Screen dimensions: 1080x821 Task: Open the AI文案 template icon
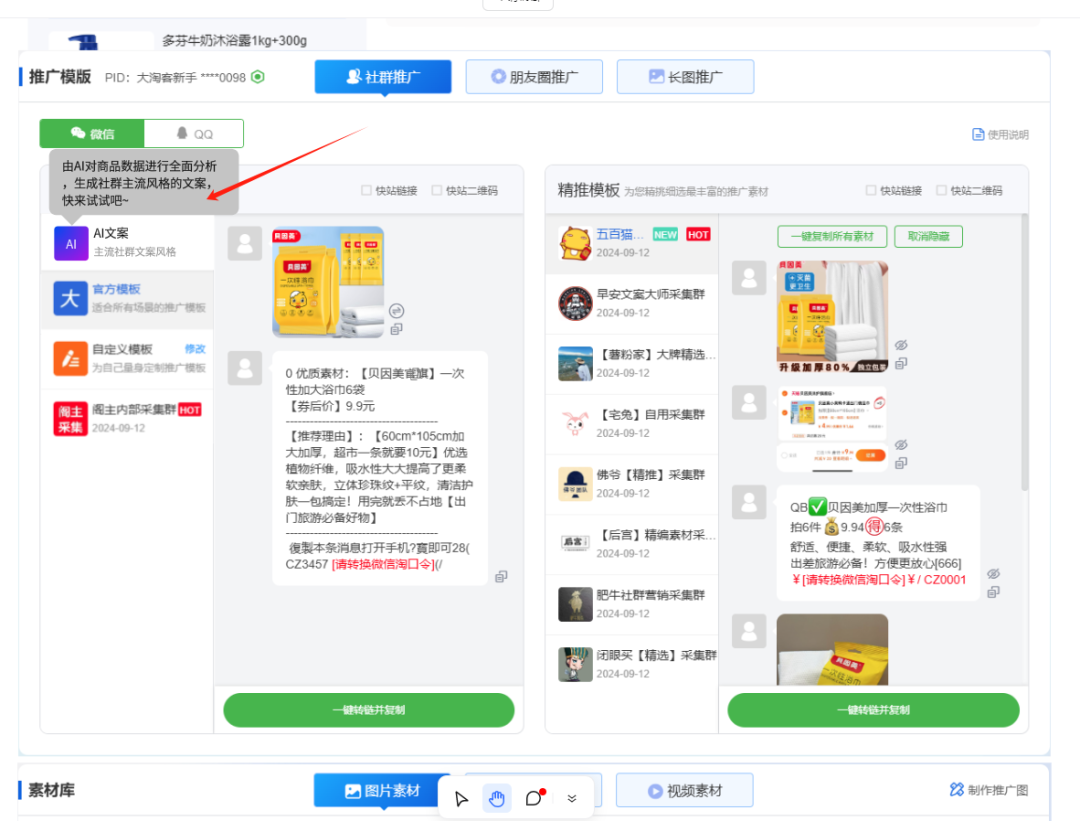pyautogui.click(x=71, y=243)
